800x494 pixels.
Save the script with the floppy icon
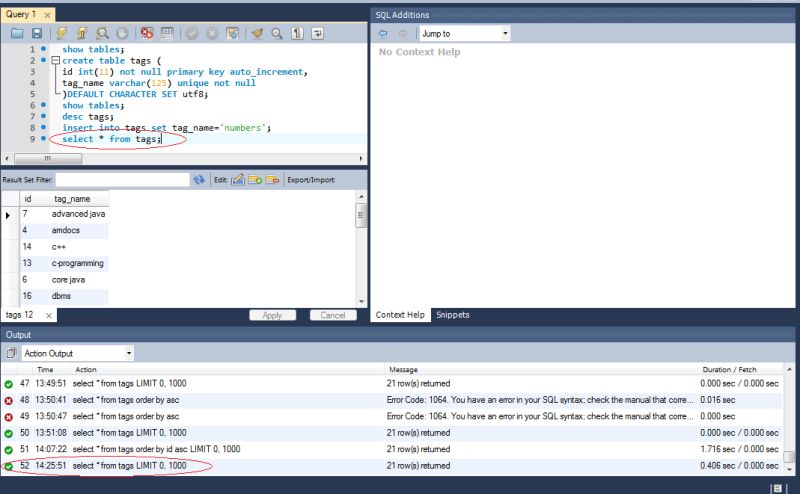tap(37, 34)
